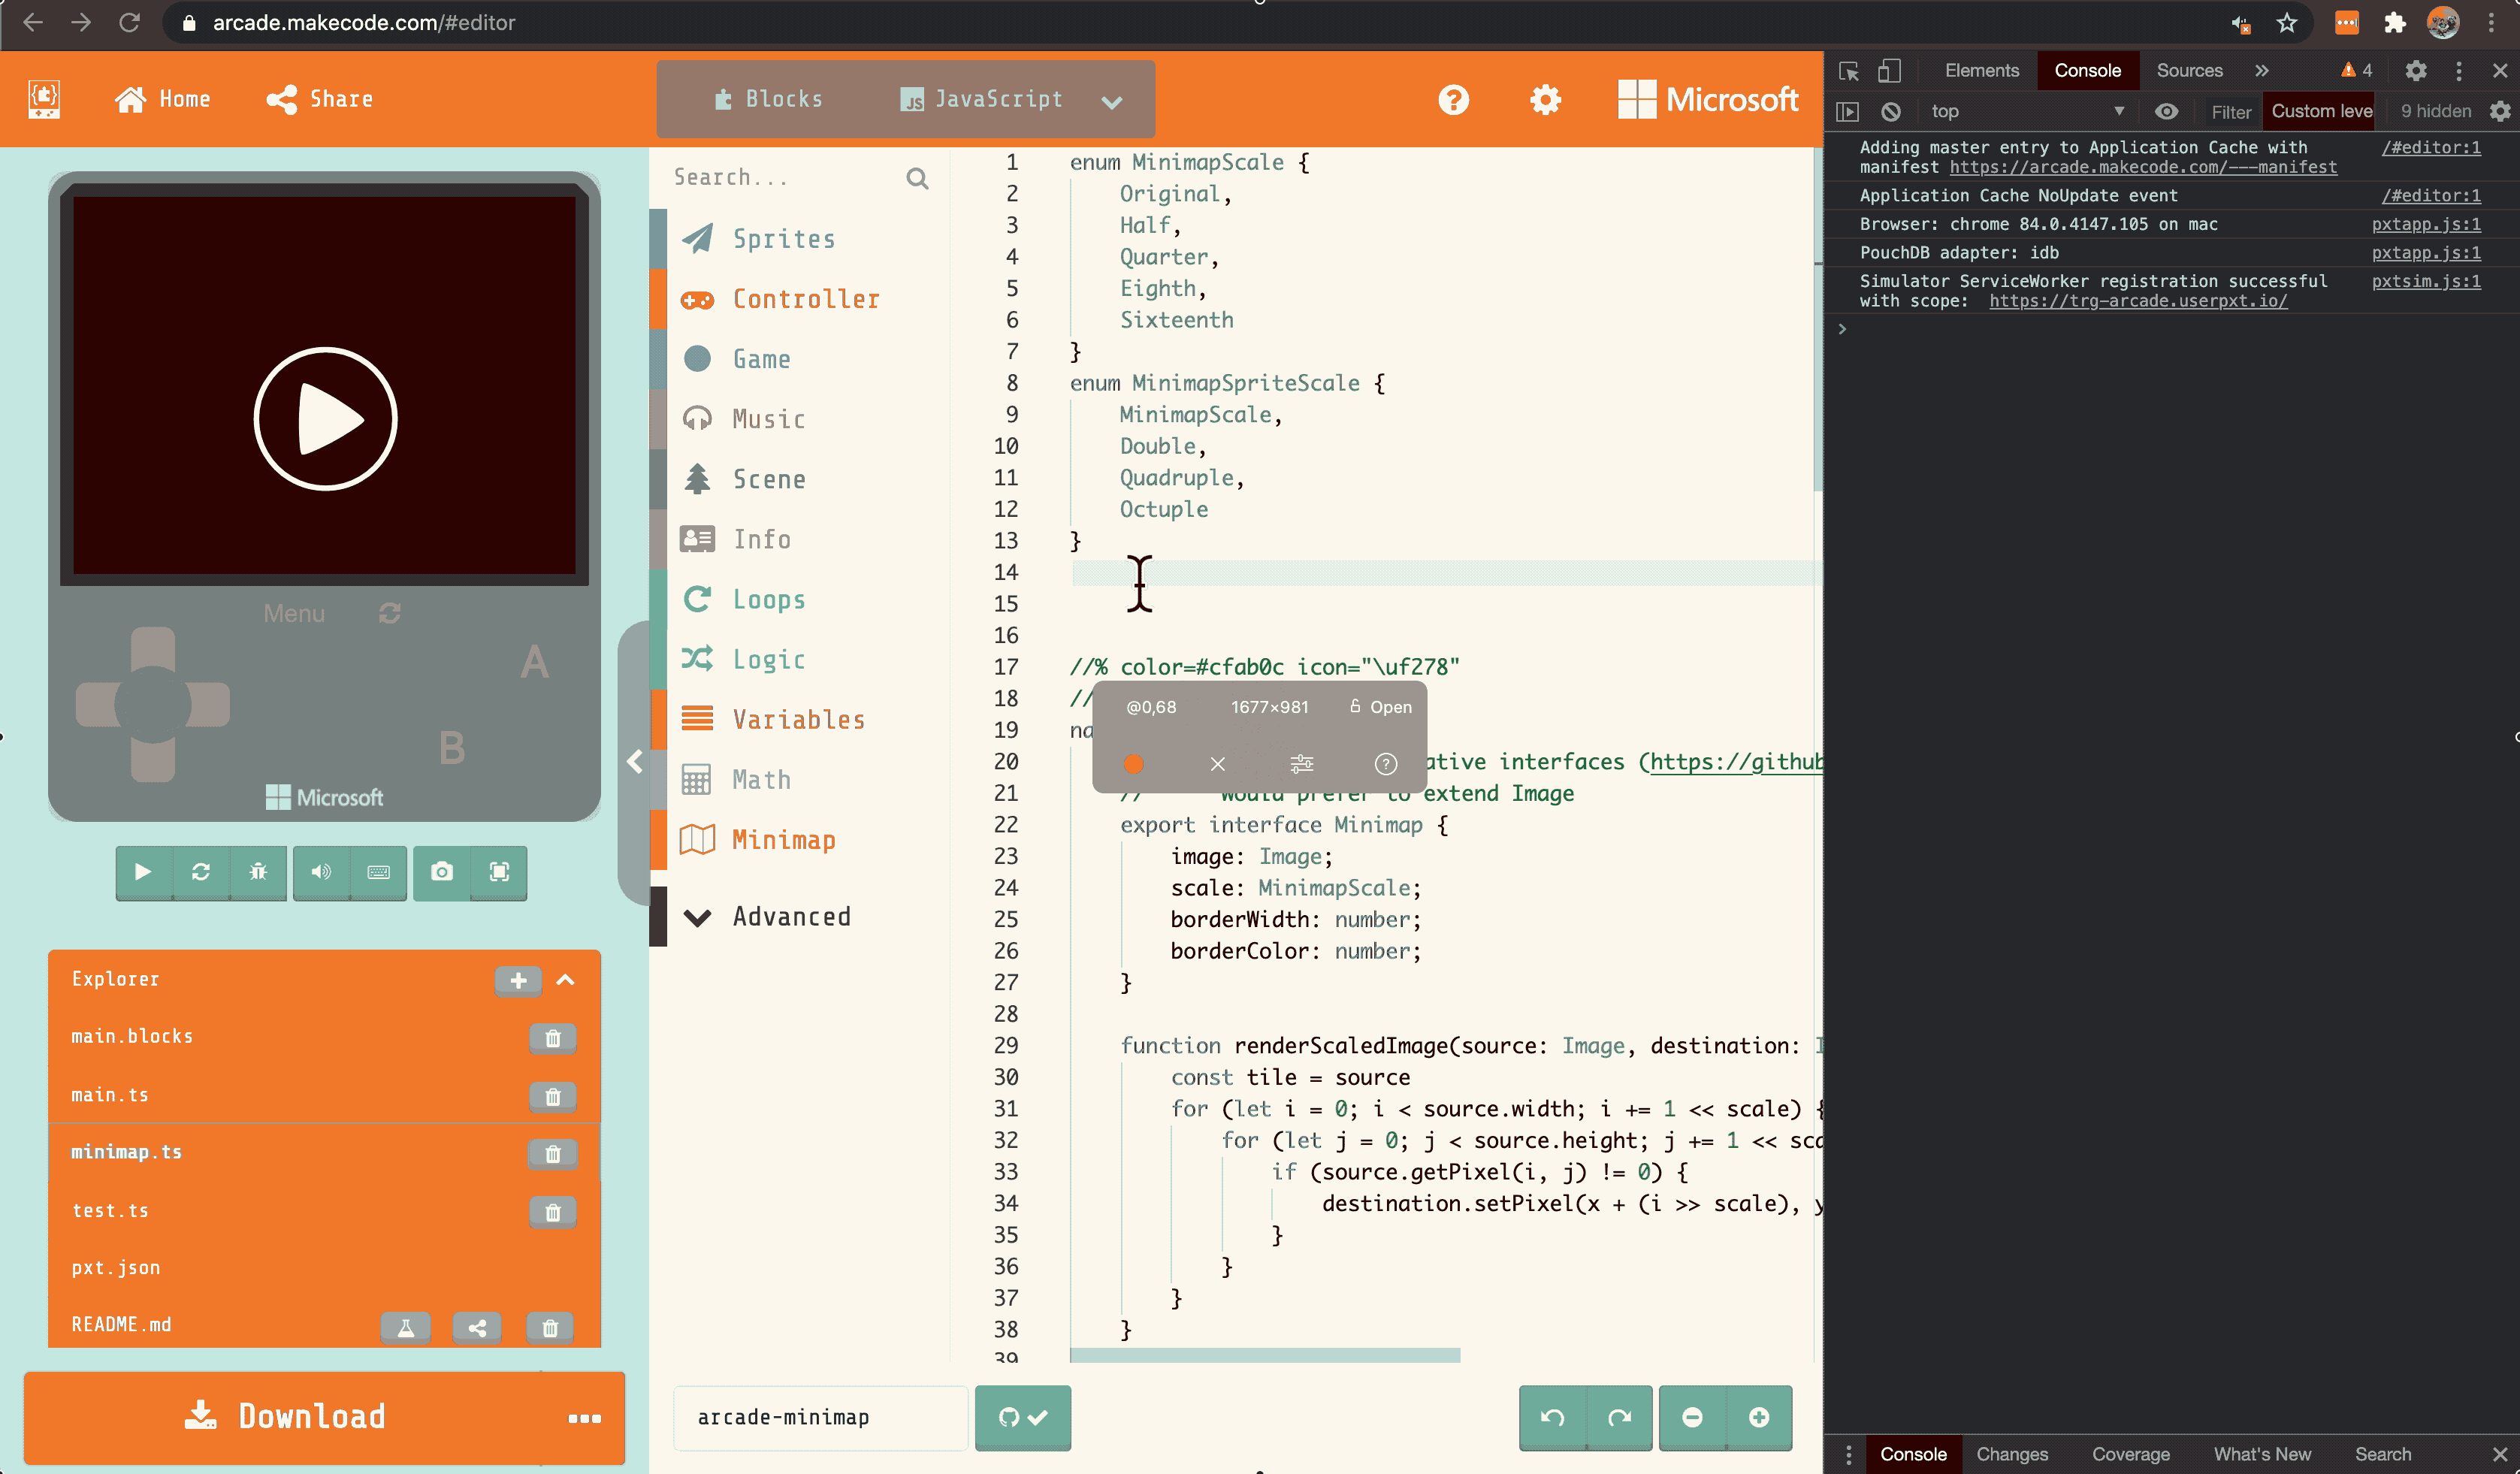Click the restart simulator toolbar icon
The width and height of the screenshot is (2520, 1474).
click(x=201, y=872)
